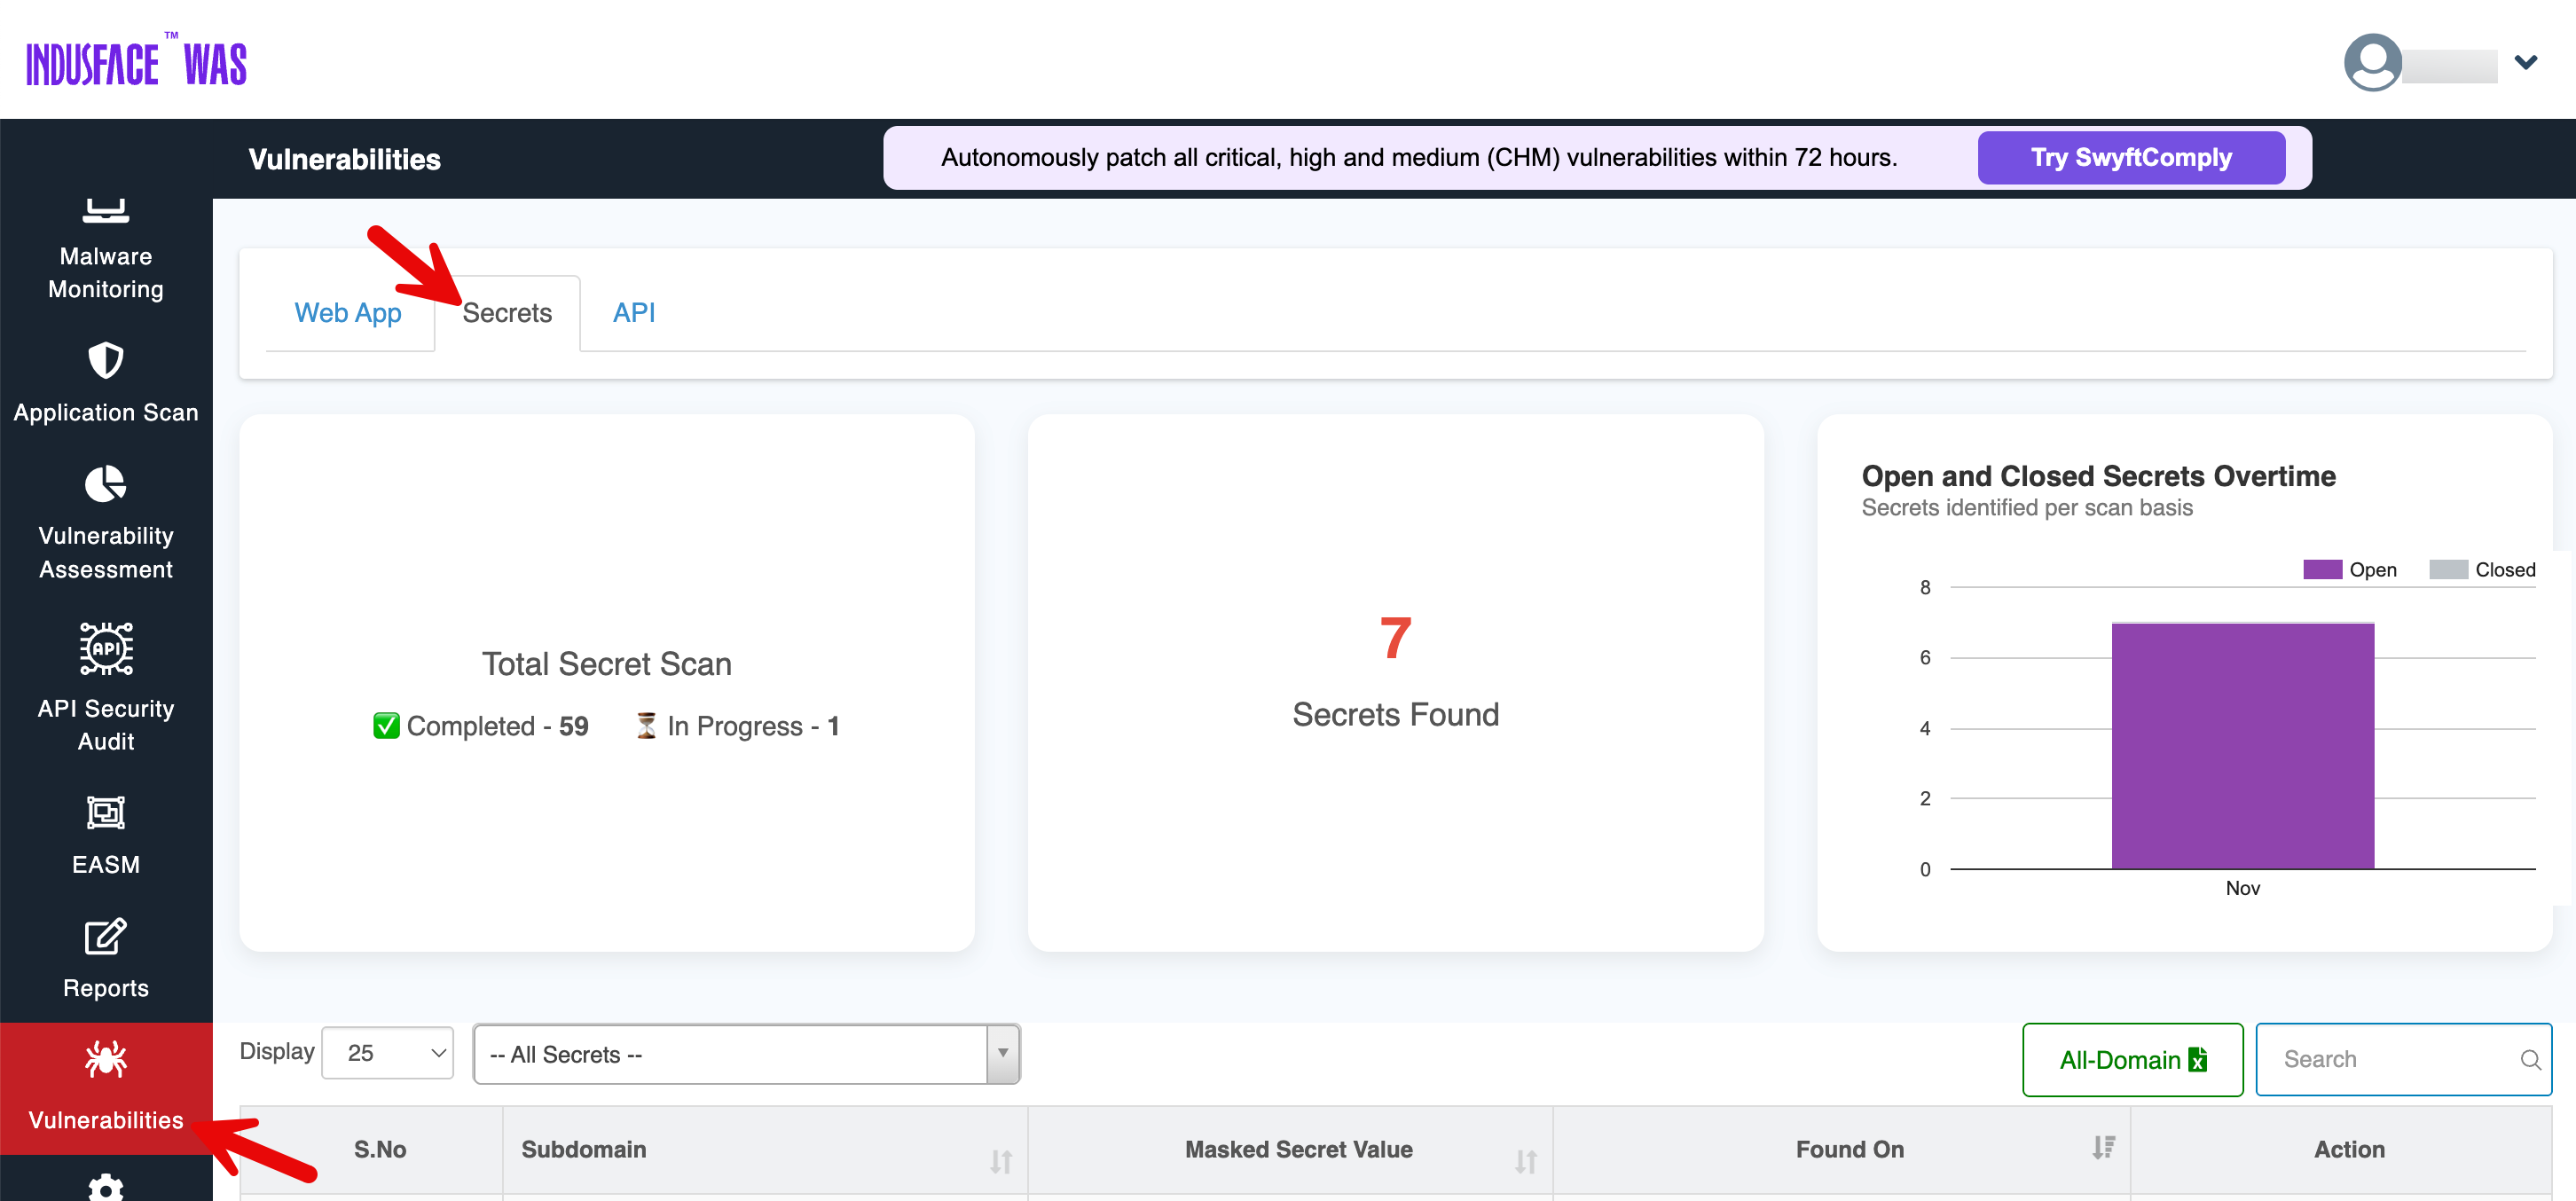This screenshot has width=2576, height=1201.
Task: Click the search magnifier icon
Action: (2530, 1059)
